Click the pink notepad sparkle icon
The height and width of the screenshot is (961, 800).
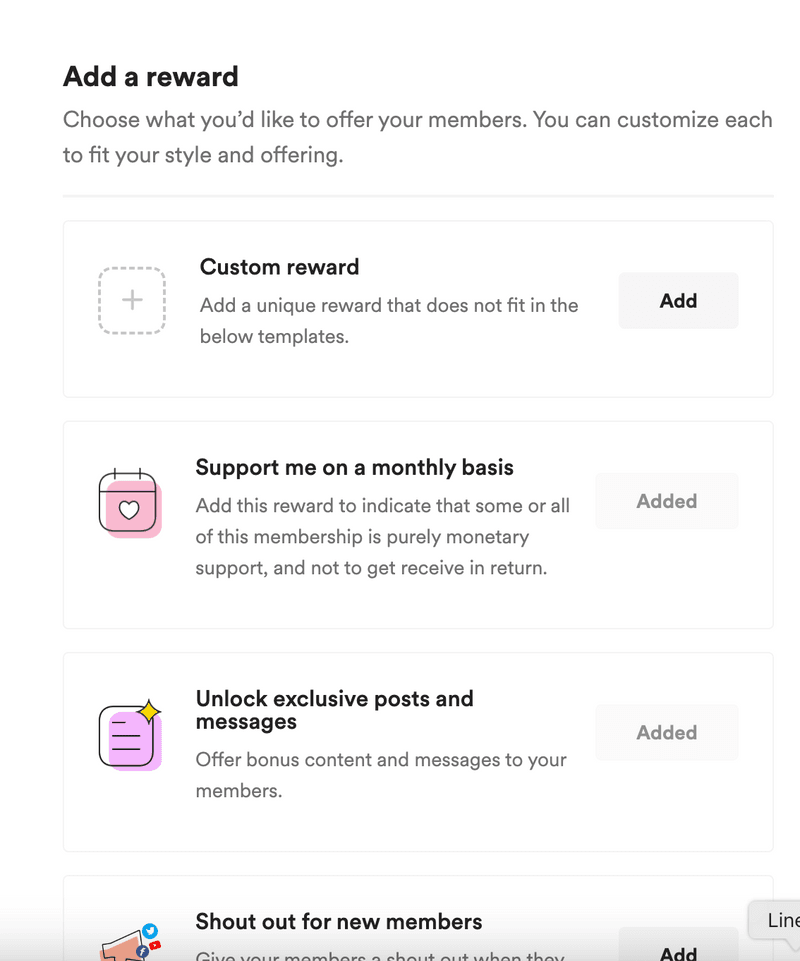coord(130,734)
